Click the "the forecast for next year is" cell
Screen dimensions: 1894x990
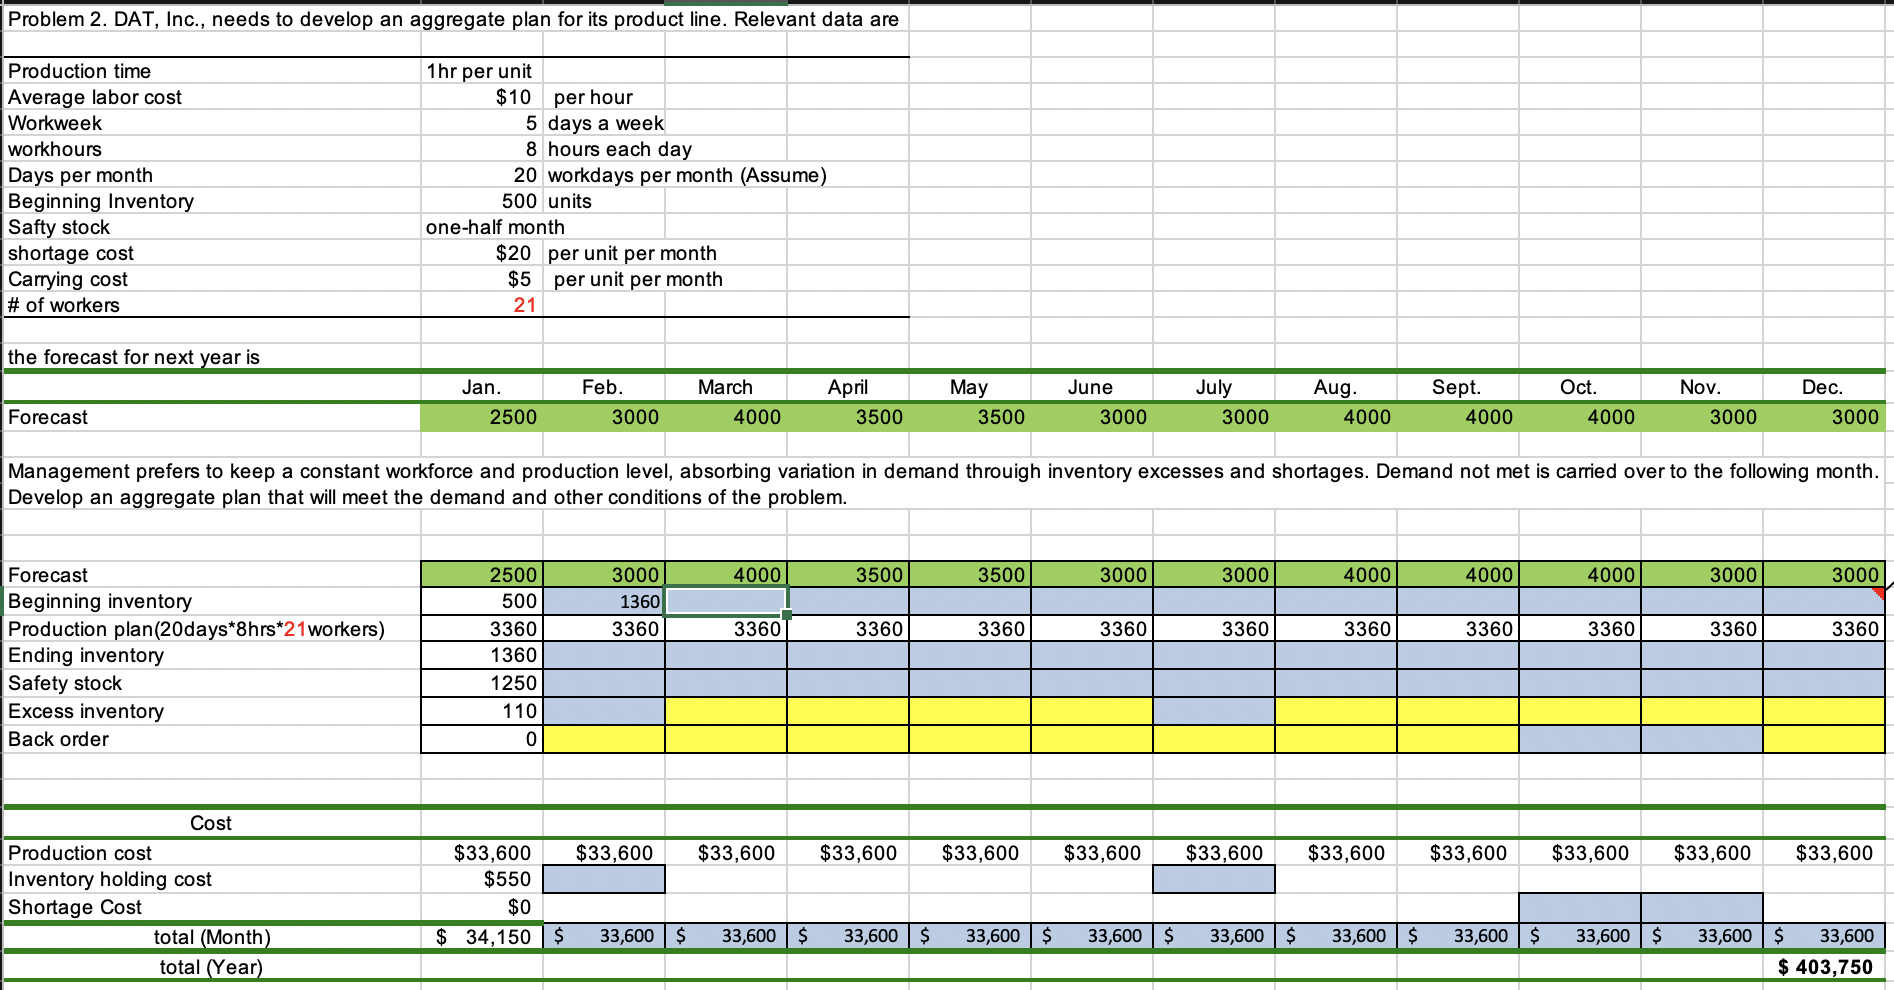tap(212, 357)
